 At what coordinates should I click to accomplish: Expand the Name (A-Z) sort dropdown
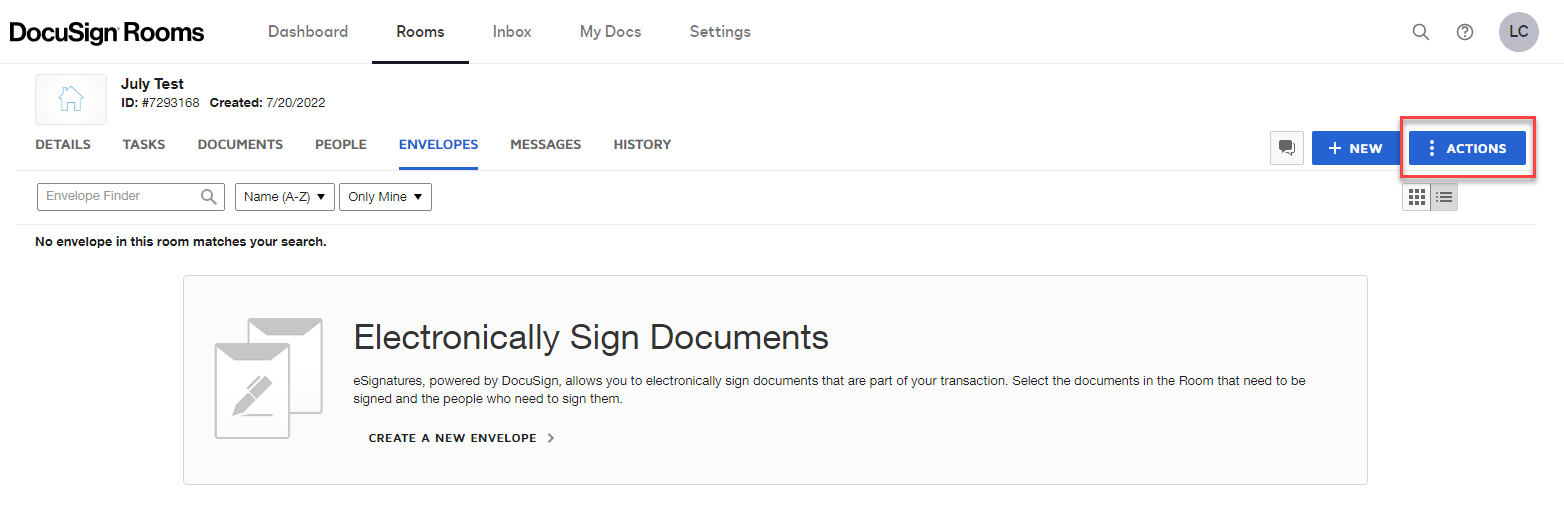pos(285,197)
